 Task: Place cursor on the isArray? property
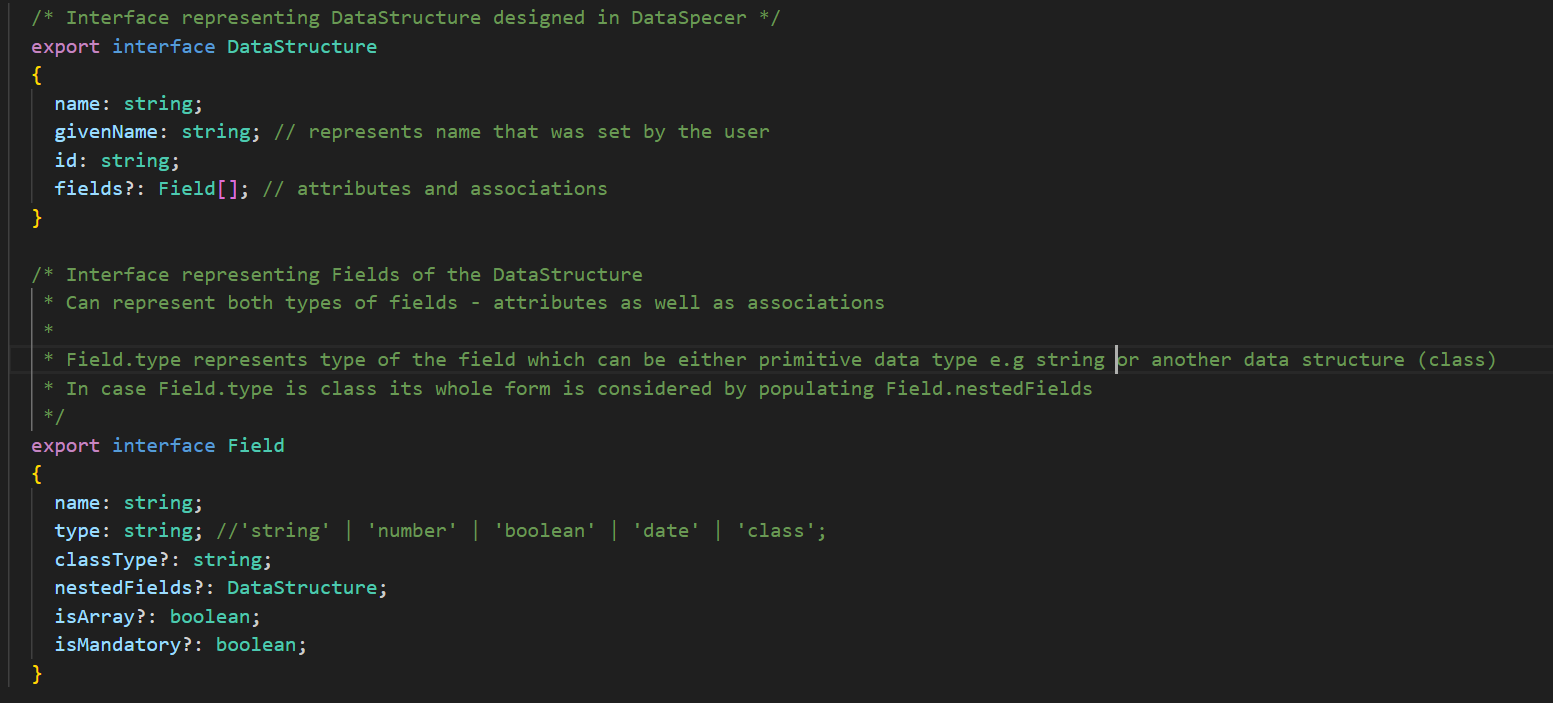coord(100,616)
